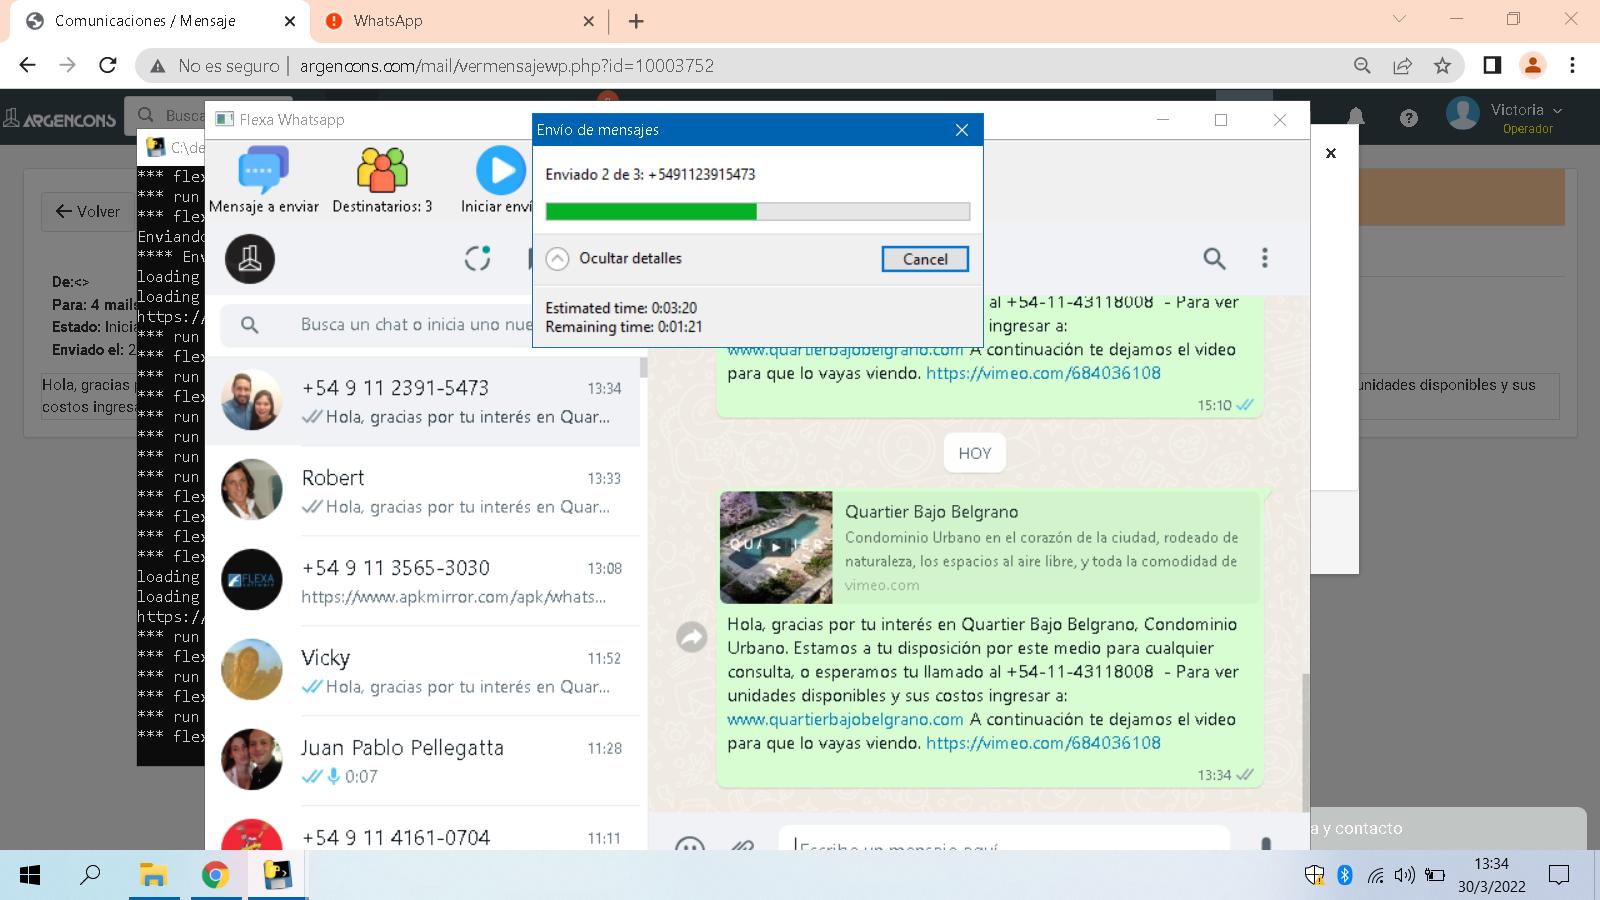The image size is (1600, 900).
Task: Click Volver button on Argencons page
Action: point(88,211)
